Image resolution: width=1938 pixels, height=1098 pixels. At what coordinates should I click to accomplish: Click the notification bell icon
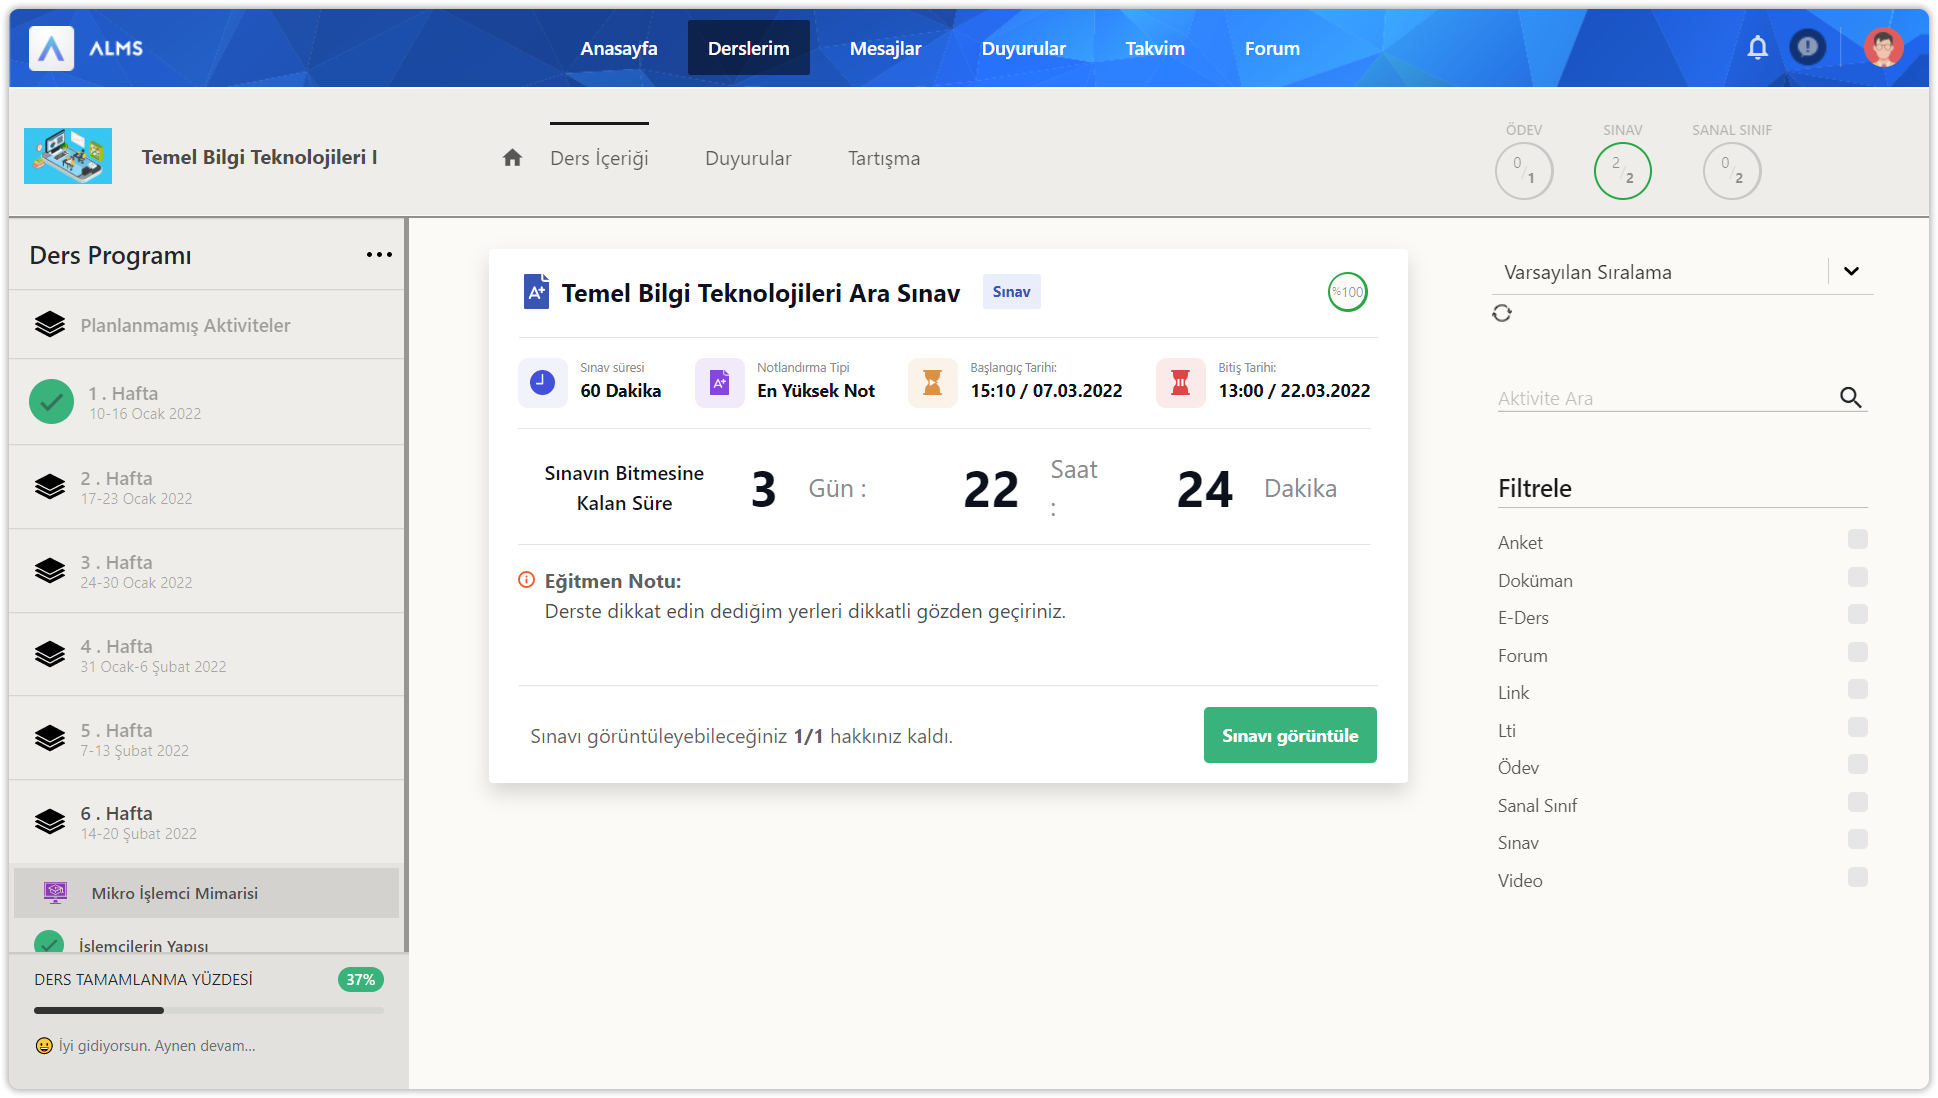pyautogui.click(x=1757, y=47)
